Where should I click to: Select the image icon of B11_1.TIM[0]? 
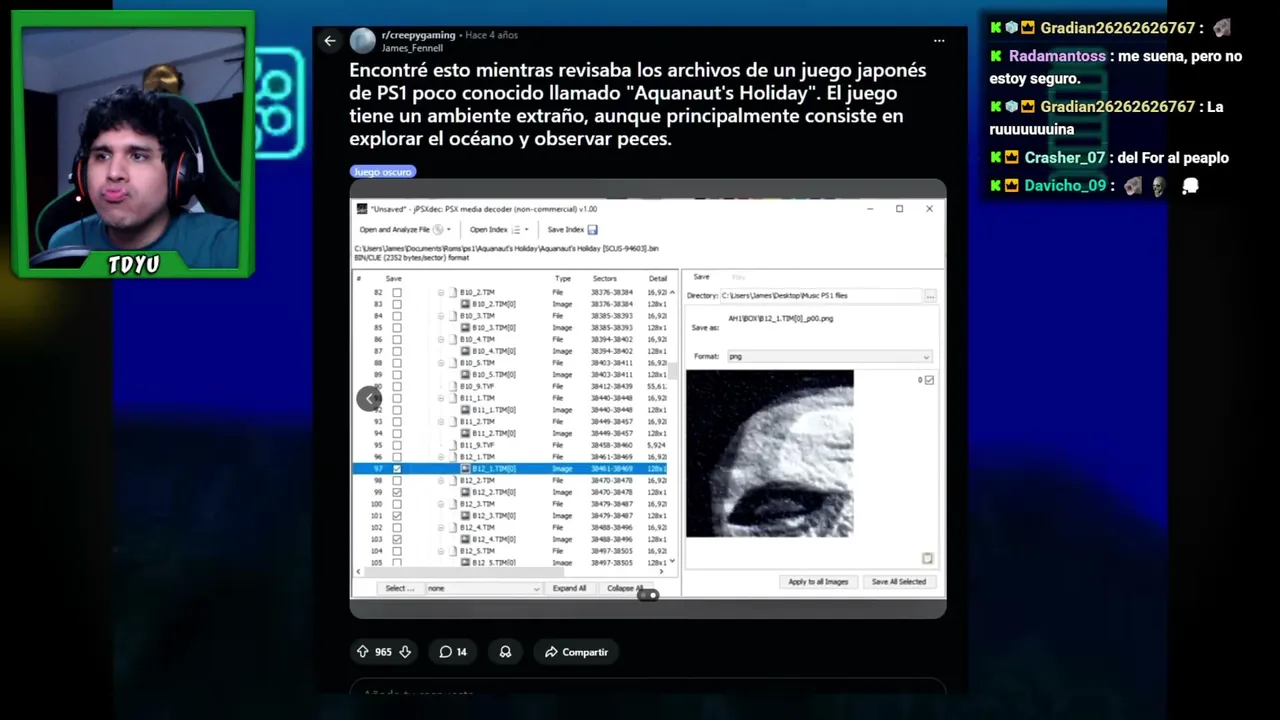(x=465, y=410)
